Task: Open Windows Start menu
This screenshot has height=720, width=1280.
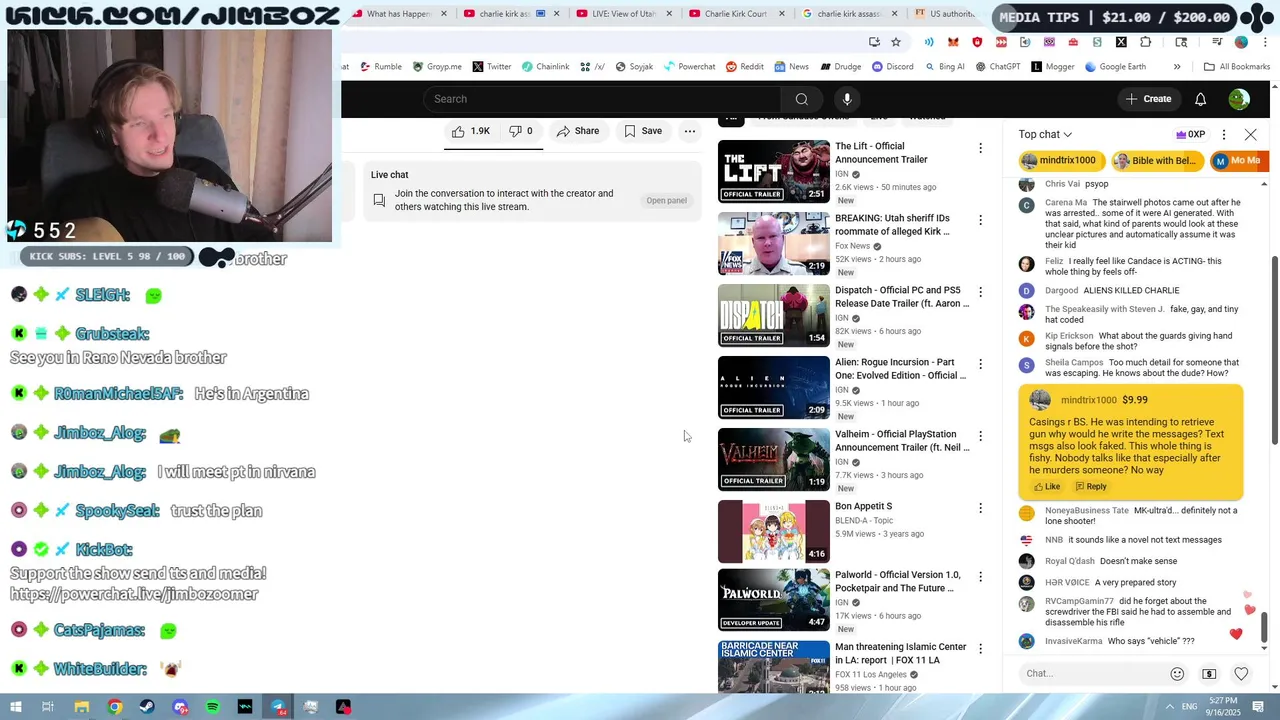Action: pyautogui.click(x=15, y=707)
